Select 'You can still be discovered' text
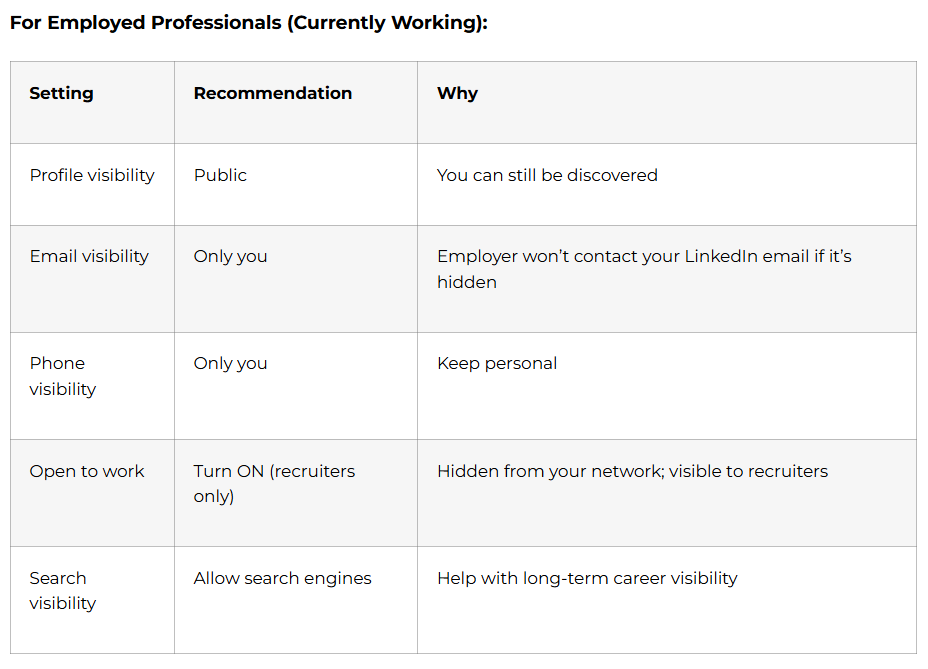Image resolution: width=928 pixels, height=669 pixels. 547,175
